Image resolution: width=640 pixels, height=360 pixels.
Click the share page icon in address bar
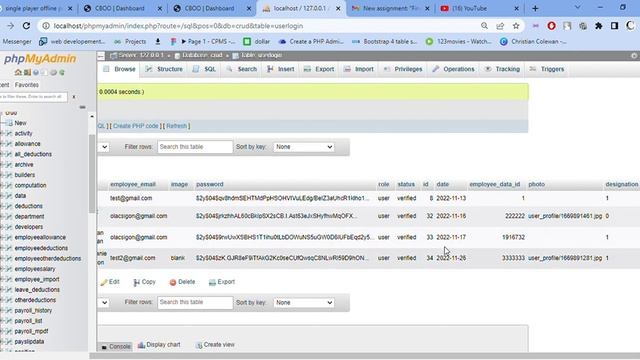pos(500,26)
